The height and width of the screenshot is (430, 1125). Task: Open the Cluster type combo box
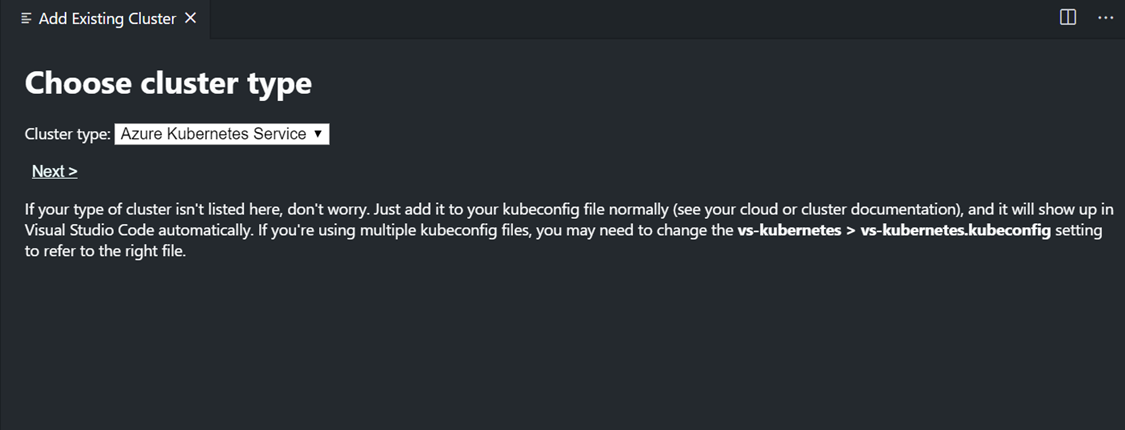(222, 134)
